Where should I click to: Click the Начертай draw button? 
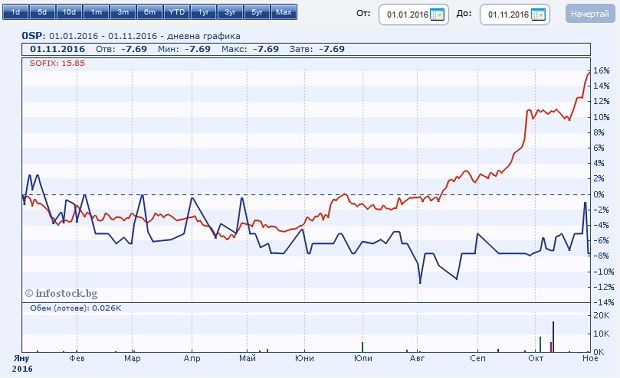tap(590, 14)
